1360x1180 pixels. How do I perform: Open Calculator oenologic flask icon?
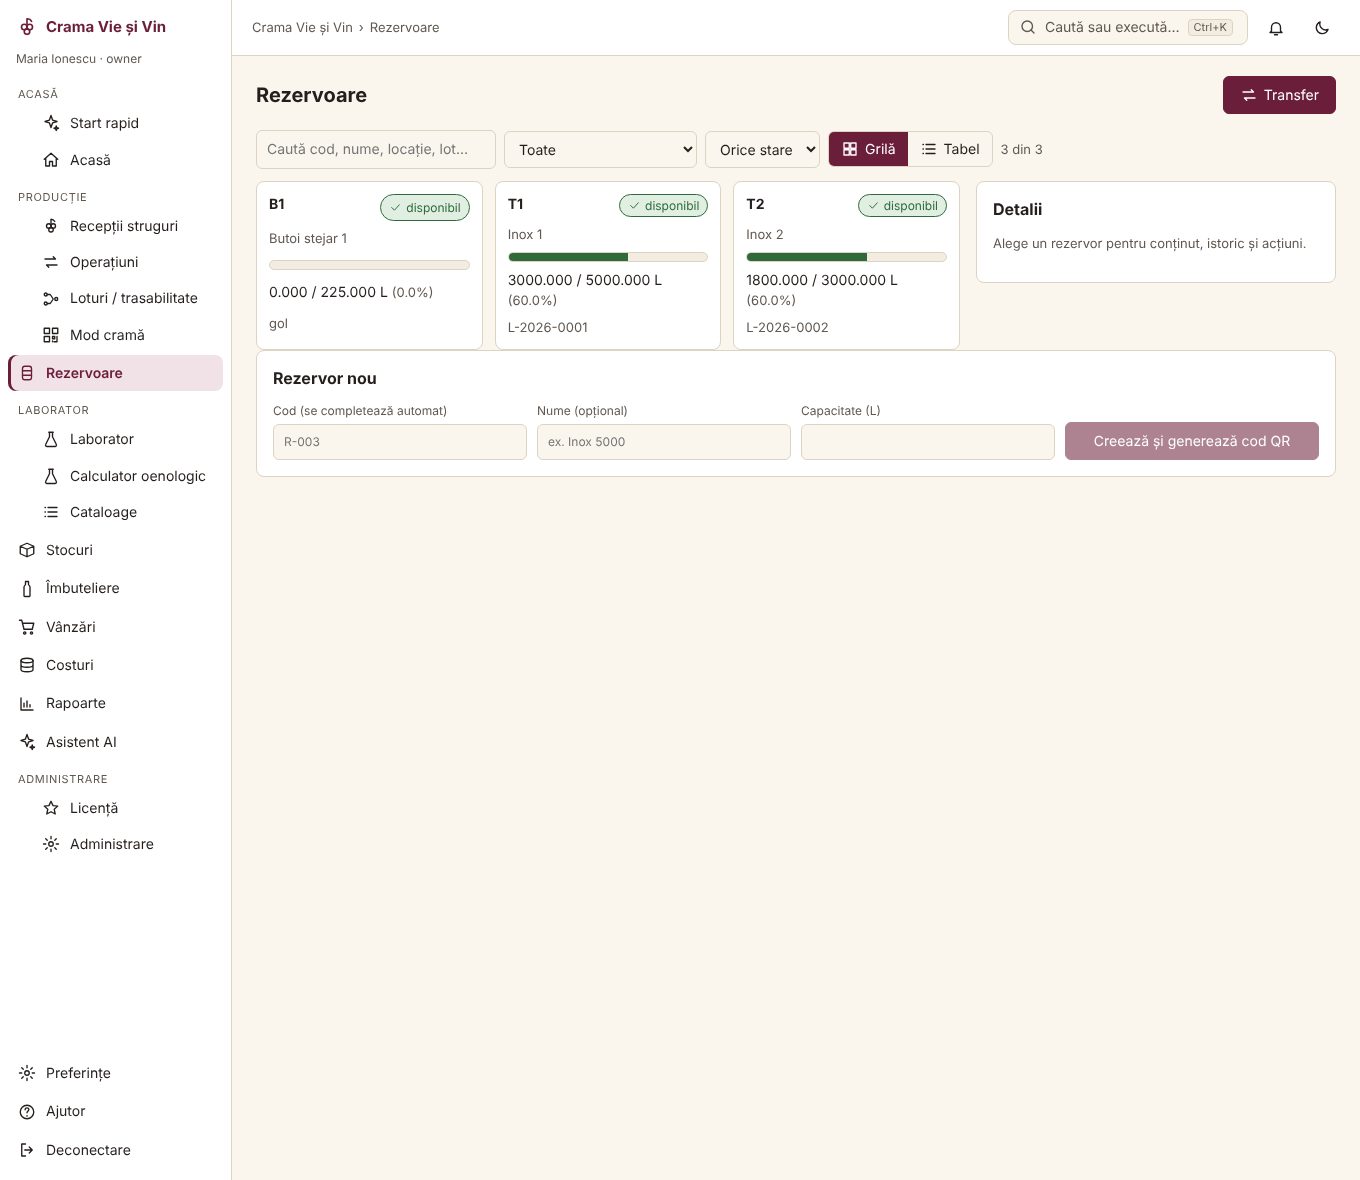51,476
